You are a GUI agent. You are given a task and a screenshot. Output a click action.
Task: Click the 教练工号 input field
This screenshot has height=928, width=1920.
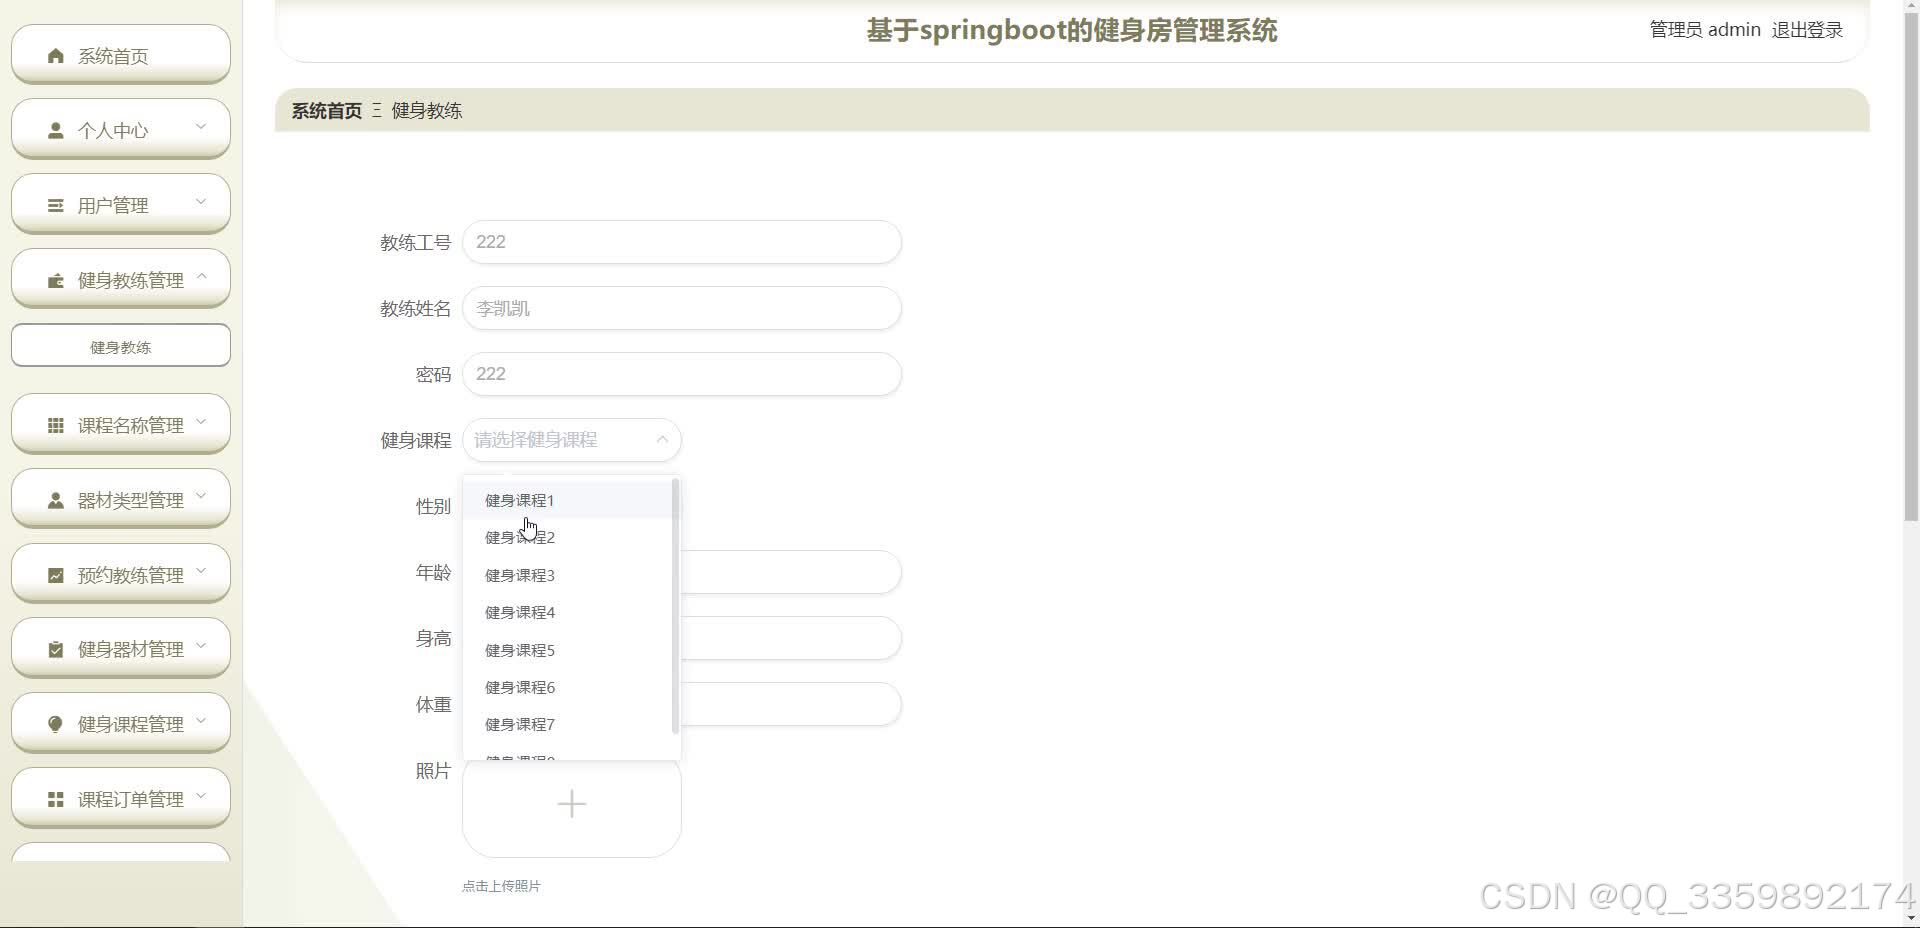coord(682,242)
